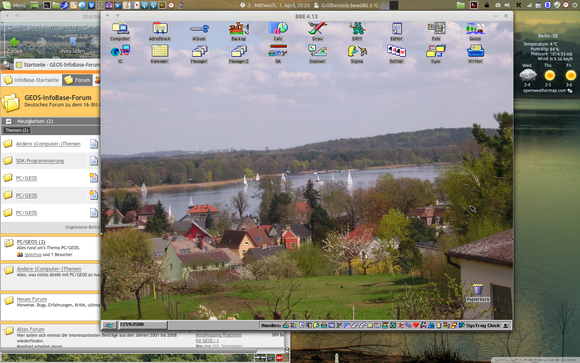Open the Sigma application icon
The height and width of the screenshot is (363, 580).
pyautogui.click(x=357, y=54)
